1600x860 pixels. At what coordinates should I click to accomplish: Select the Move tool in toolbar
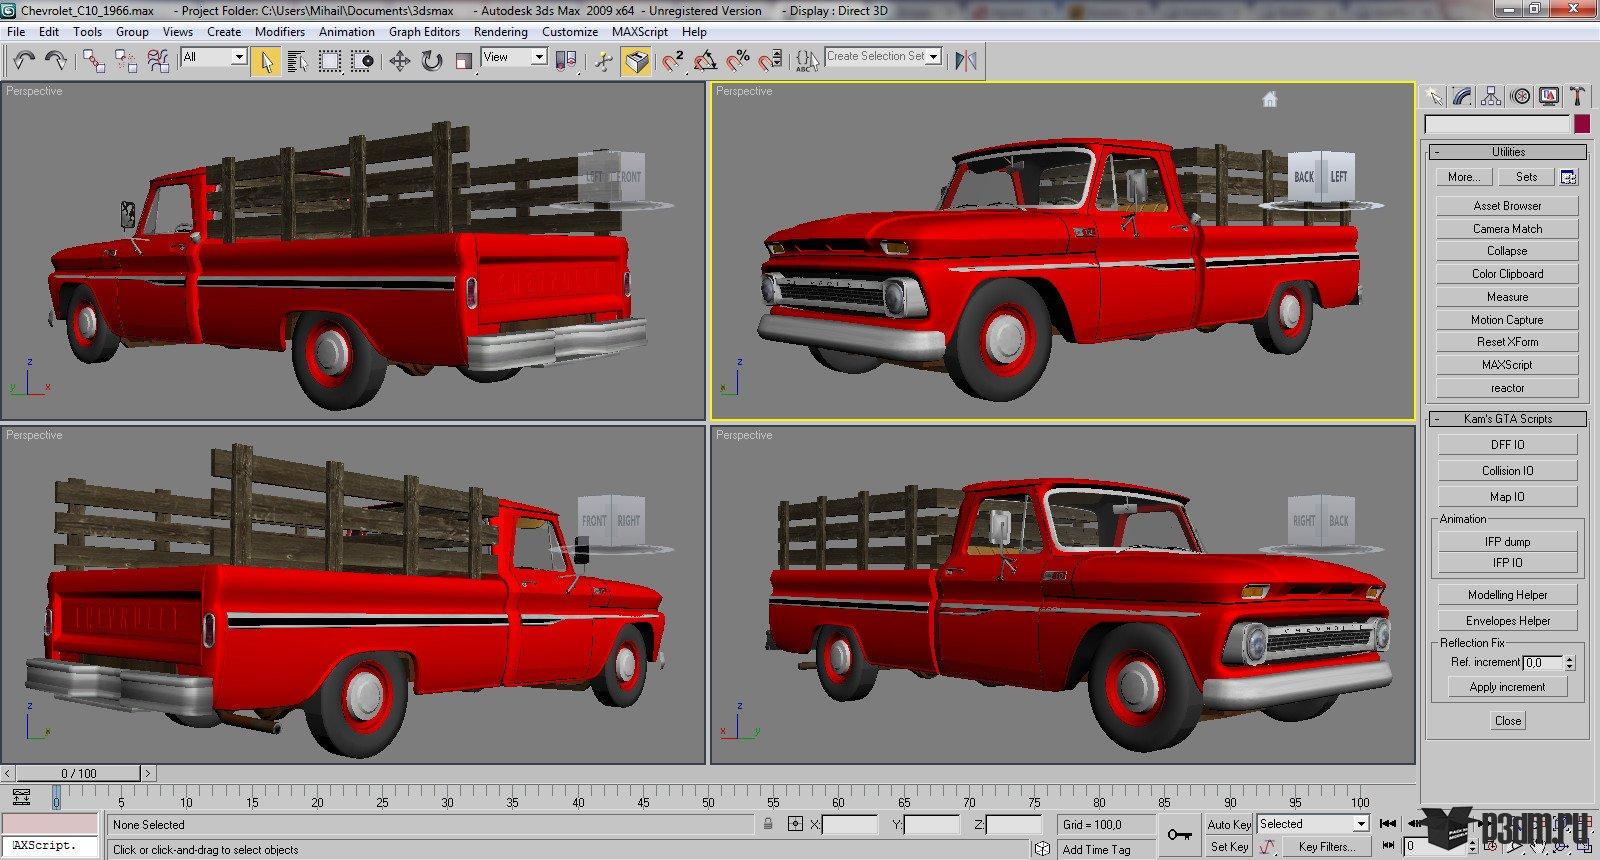tap(399, 61)
